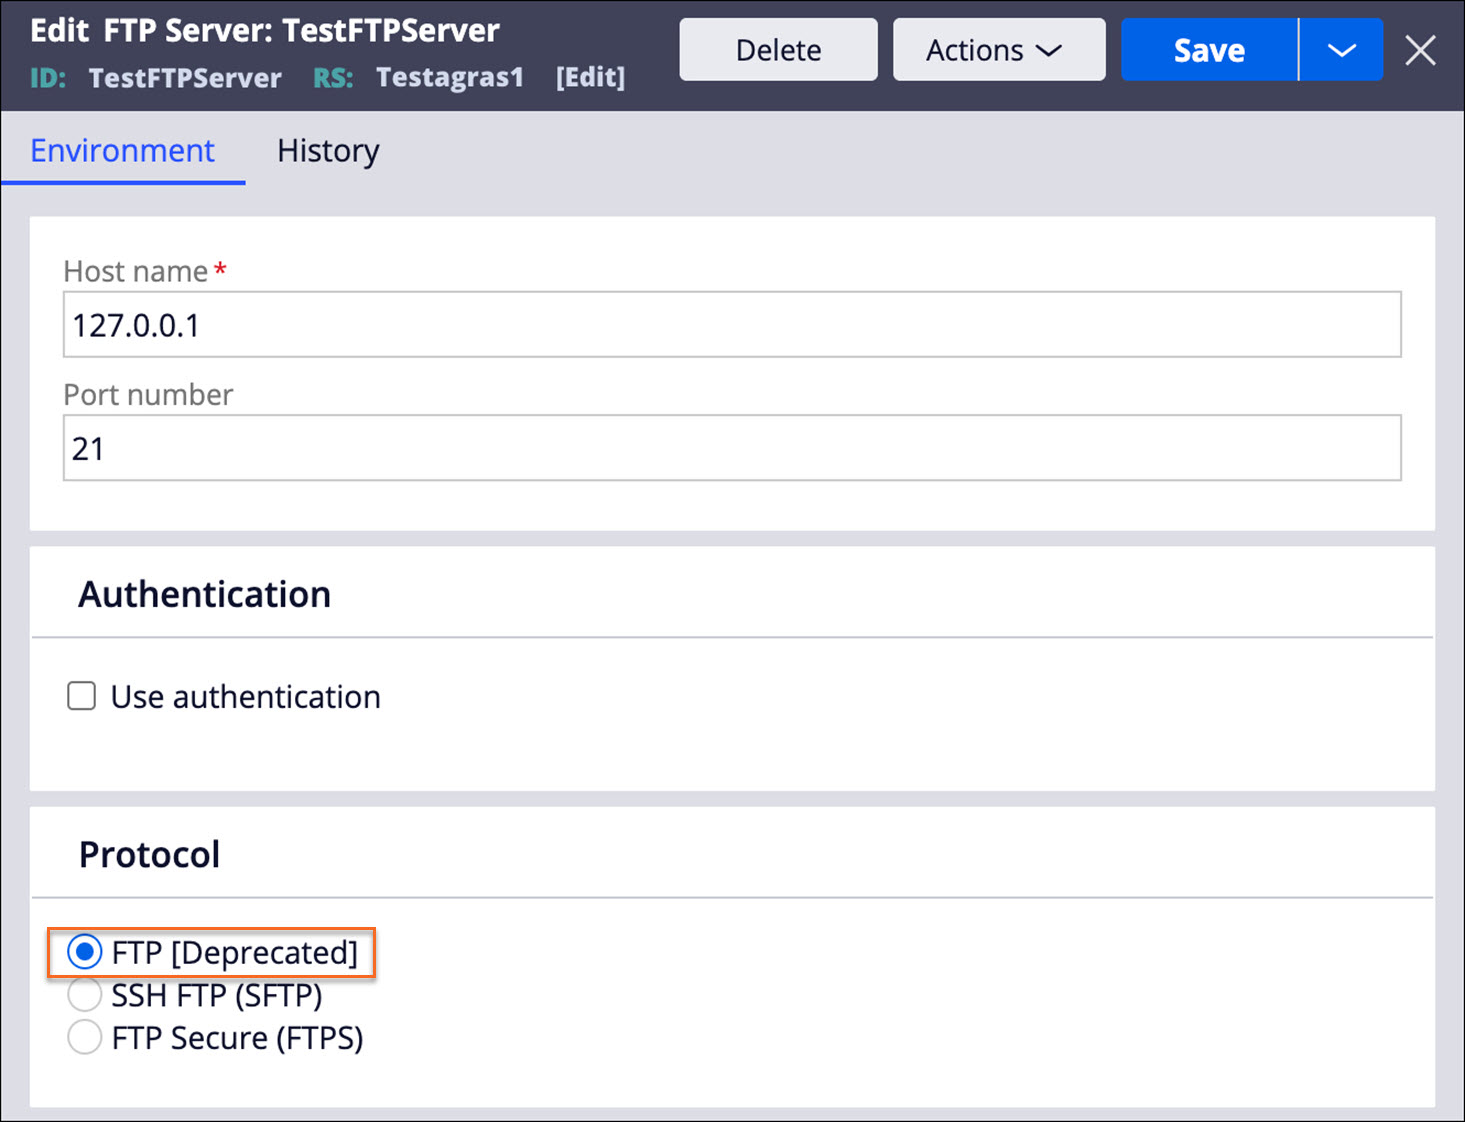This screenshot has width=1466, height=1122.
Task: Close the Edit FTP Server dialog
Action: click(1421, 49)
